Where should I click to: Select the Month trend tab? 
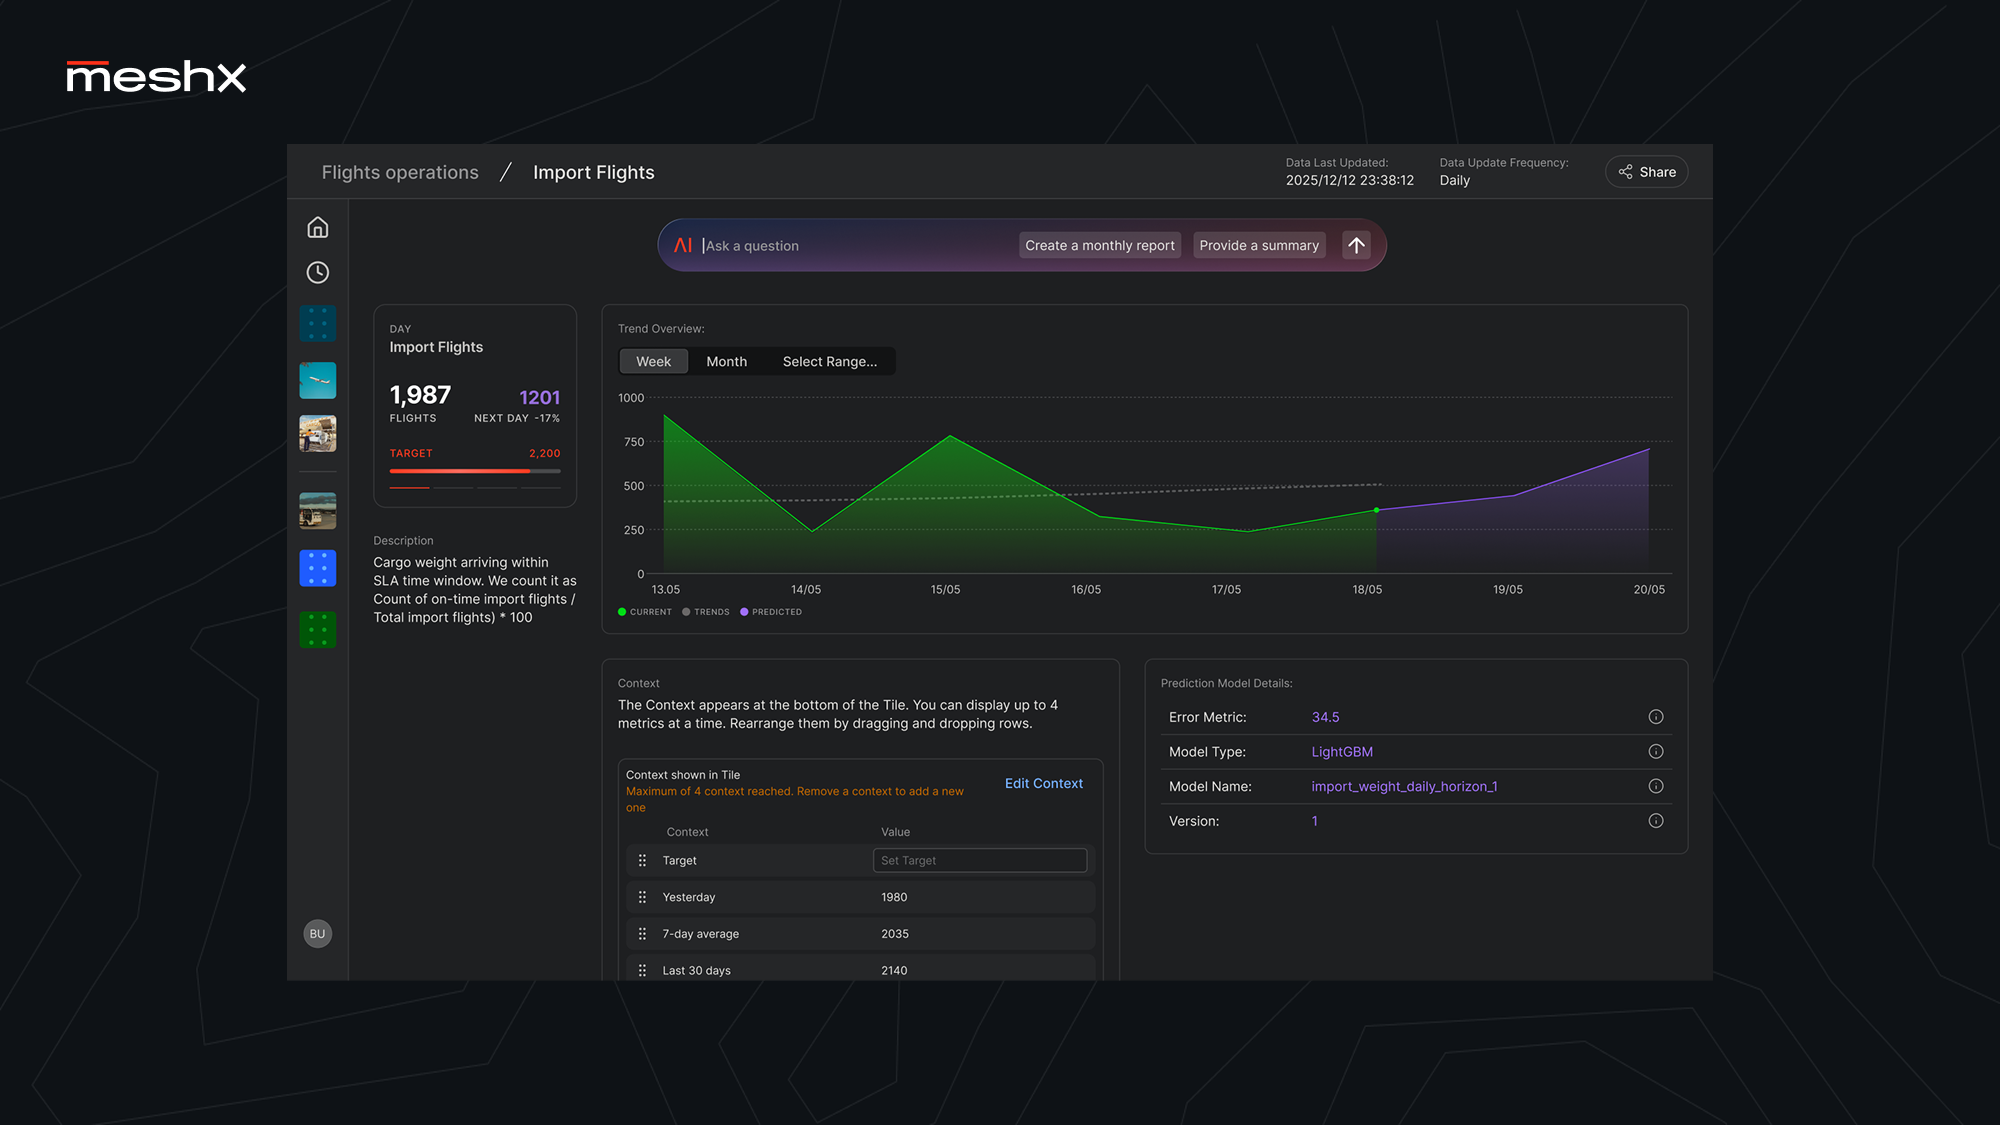(x=726, y=361)
